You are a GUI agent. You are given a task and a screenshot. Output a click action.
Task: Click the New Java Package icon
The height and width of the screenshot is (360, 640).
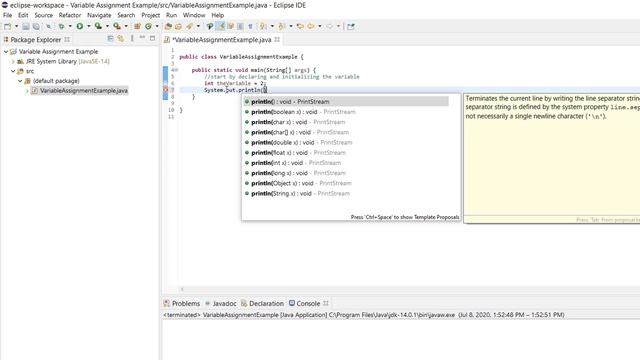(137, 27)
